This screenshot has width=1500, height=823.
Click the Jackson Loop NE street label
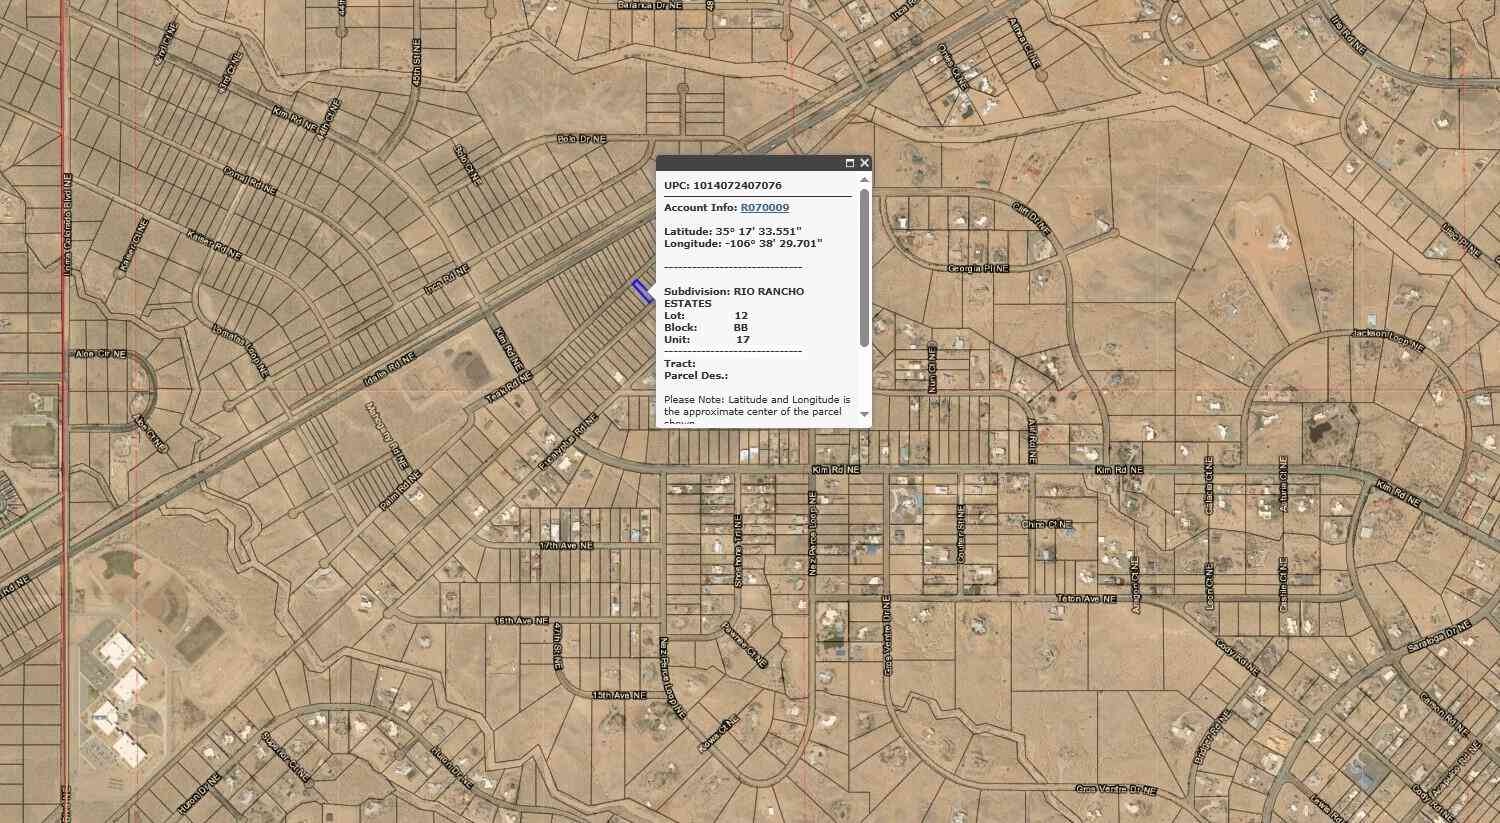pyautogui.click(x=1387, y=340)
